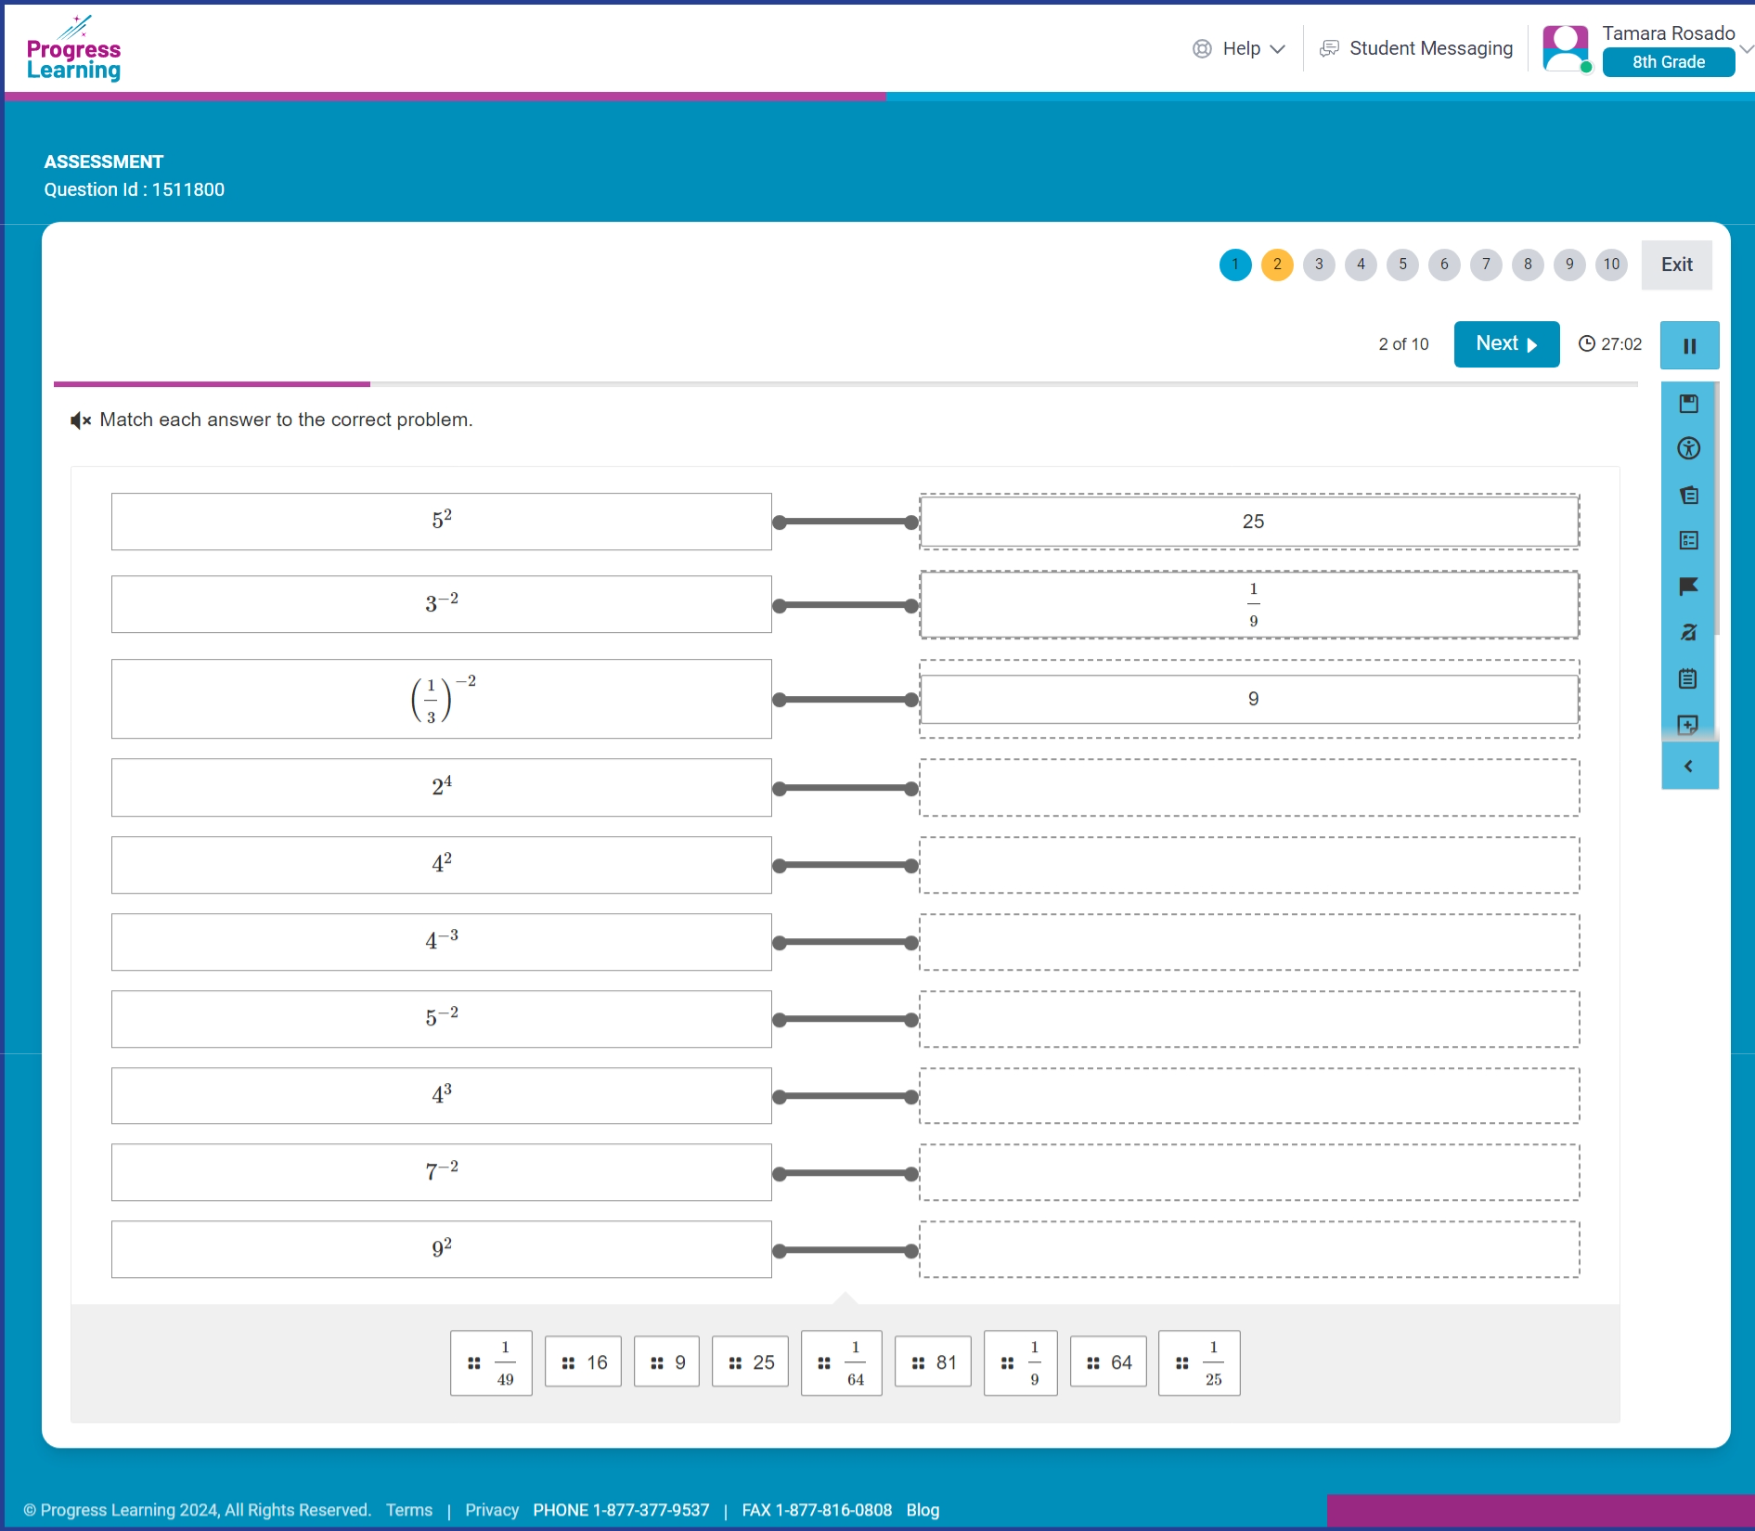Open the flashcards icon in sidebar
This screenshot has width=1755, height=1531.
click(1688, 495)
